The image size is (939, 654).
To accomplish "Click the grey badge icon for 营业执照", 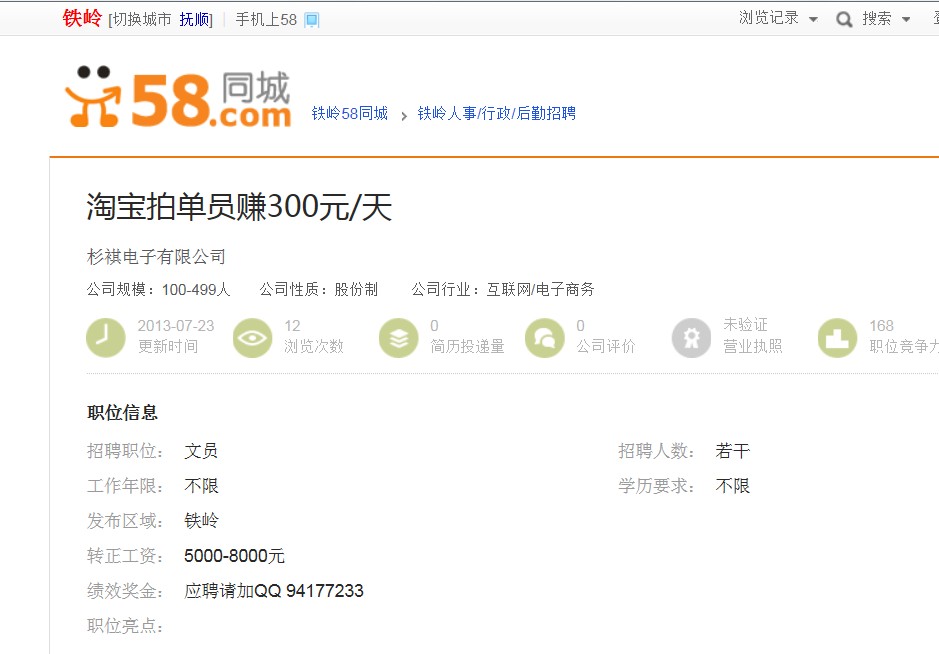I will pyautogui.click(x=691, y=338).
